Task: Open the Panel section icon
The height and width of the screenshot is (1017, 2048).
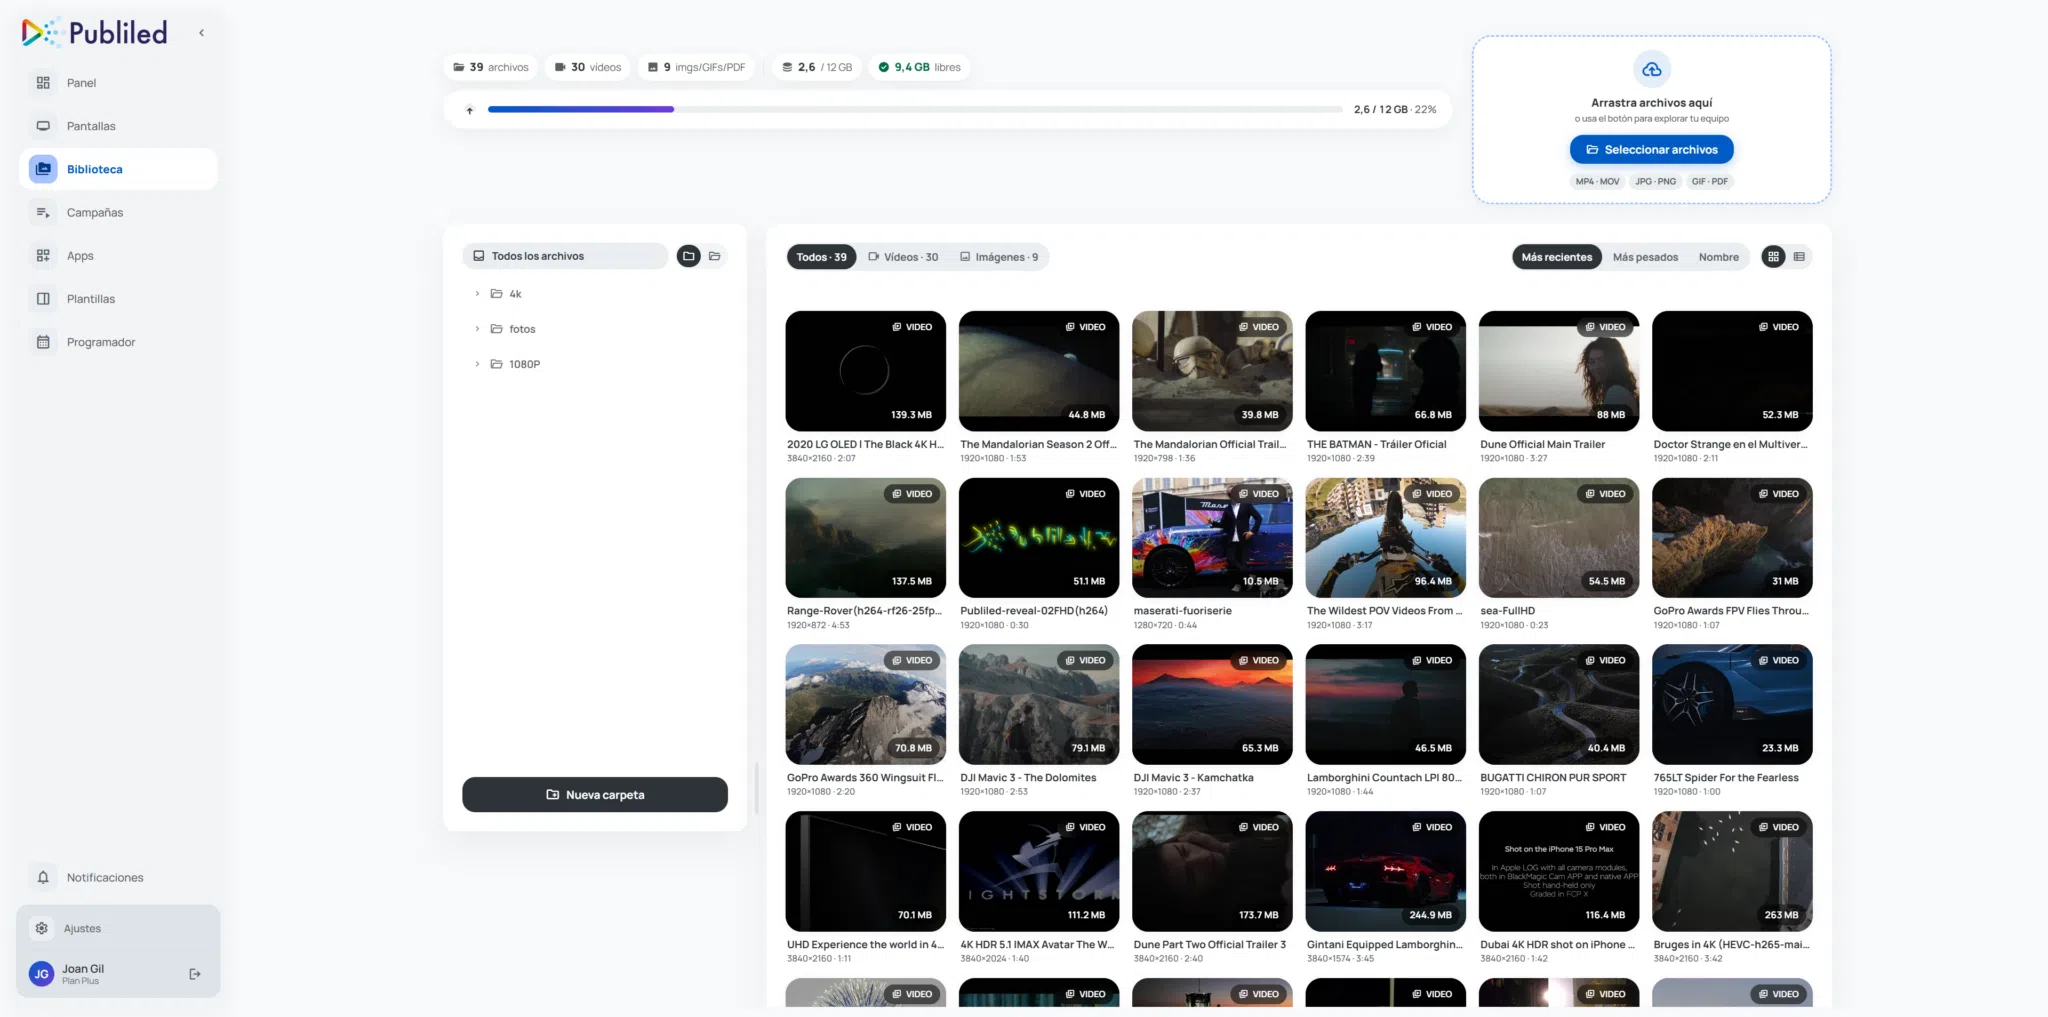Action: (x=43, y=83)
